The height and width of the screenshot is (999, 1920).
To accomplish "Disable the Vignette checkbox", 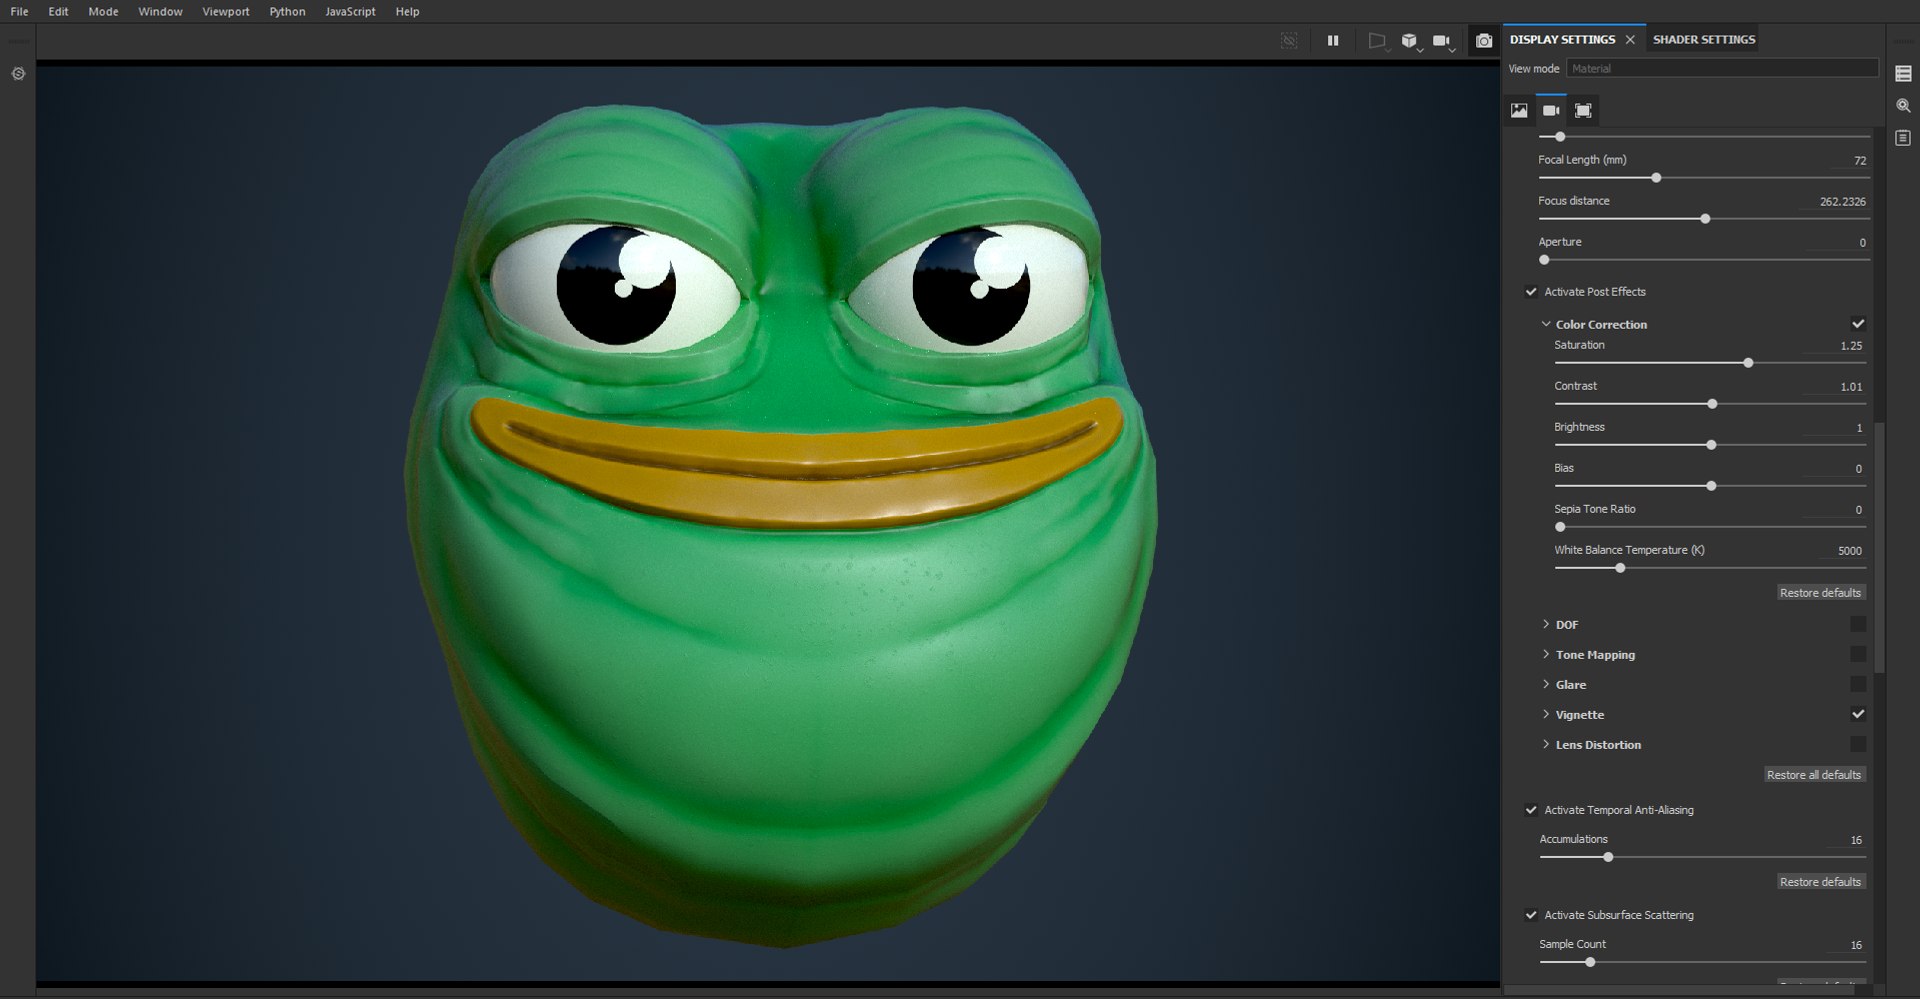I will [x=1858, y=714].
